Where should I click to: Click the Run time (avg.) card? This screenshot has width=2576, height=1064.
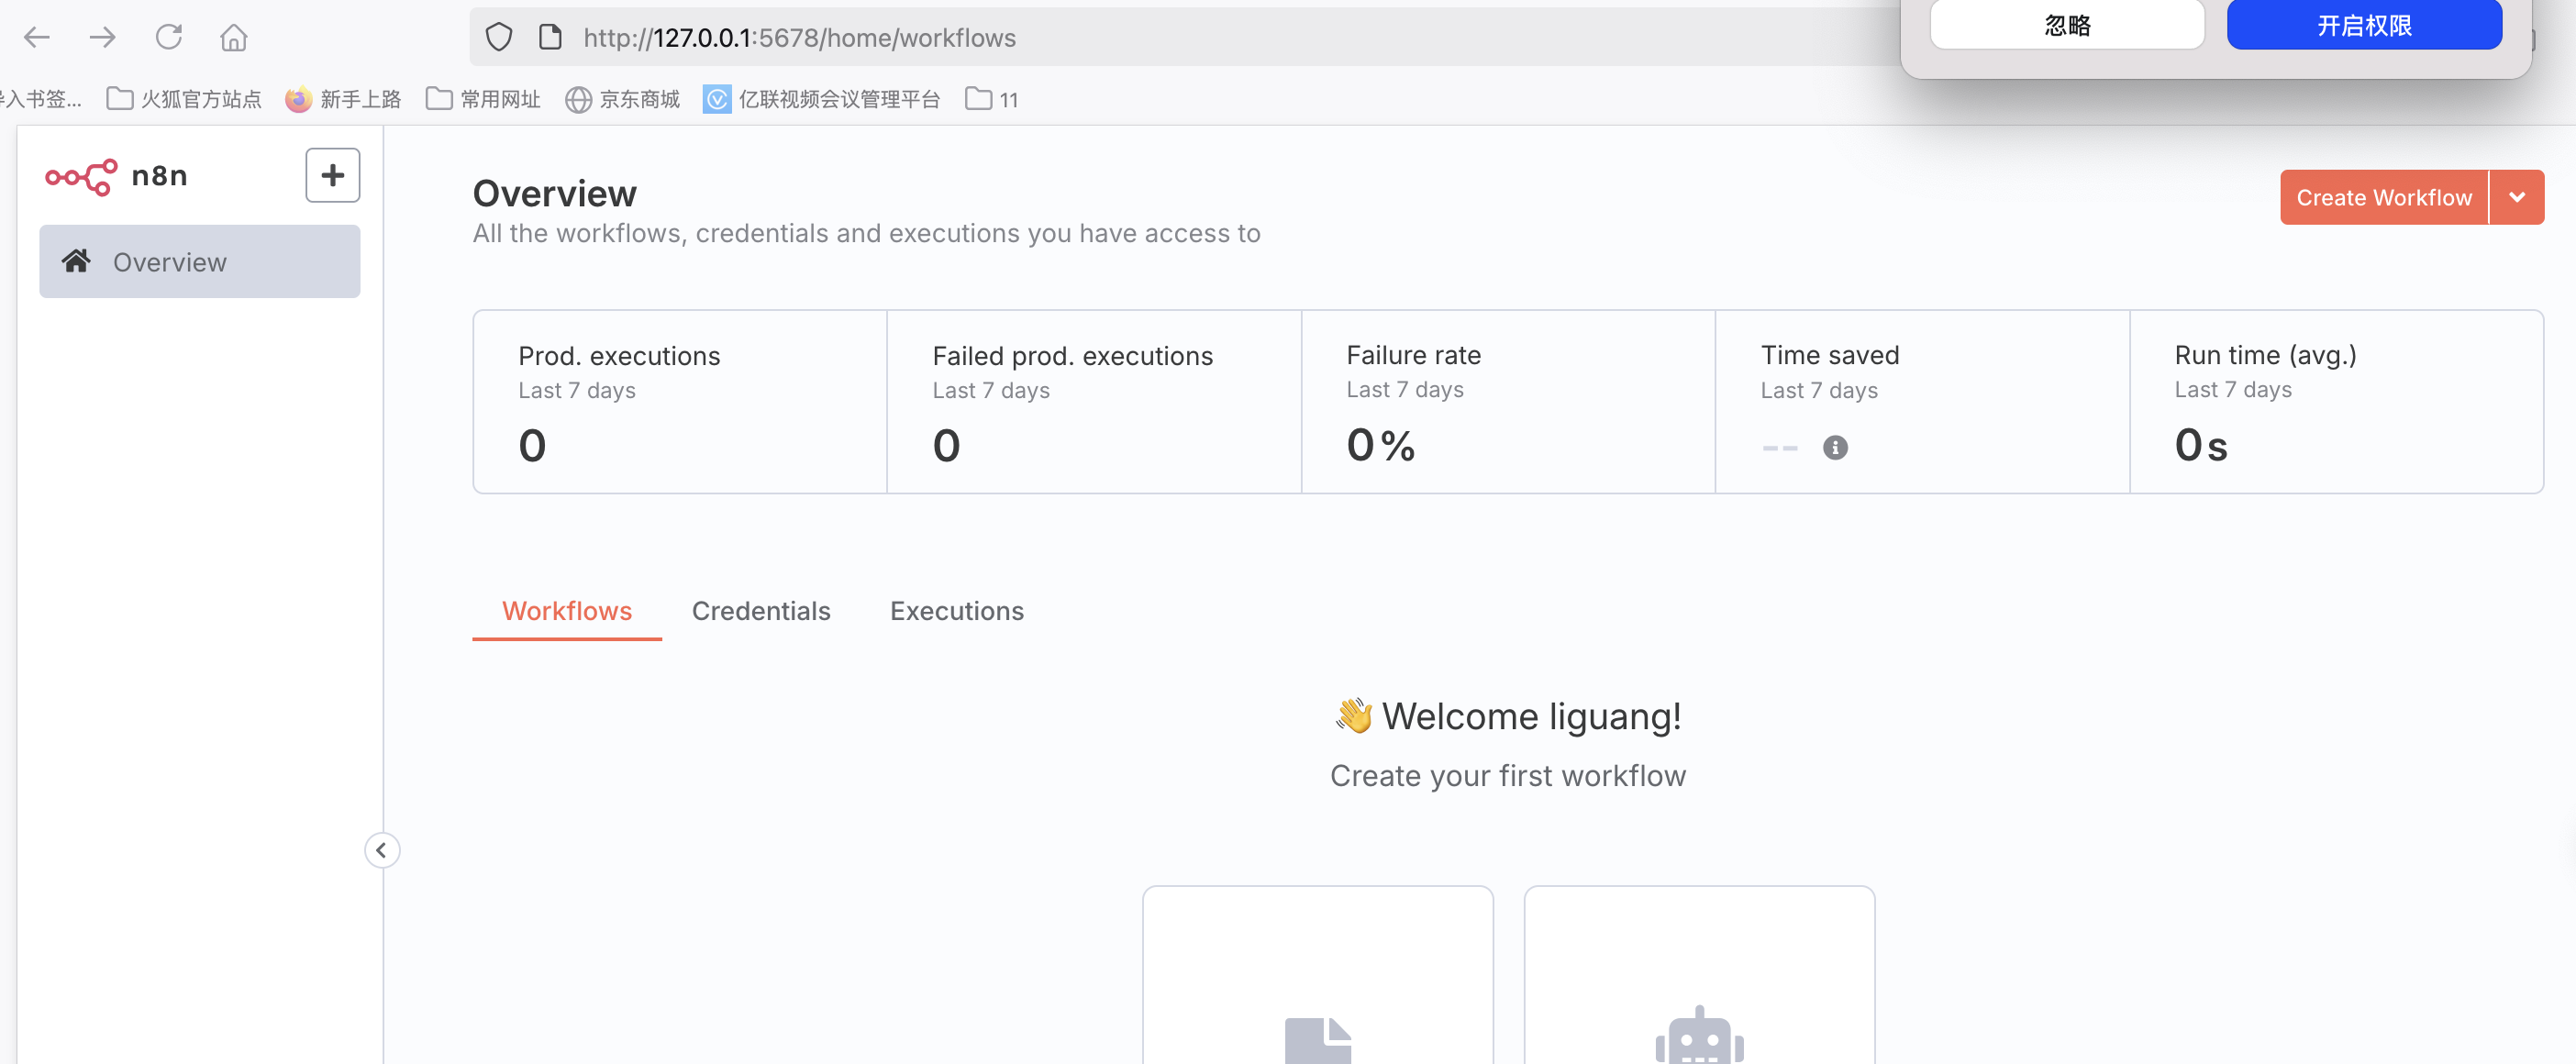click(2337, 401)
